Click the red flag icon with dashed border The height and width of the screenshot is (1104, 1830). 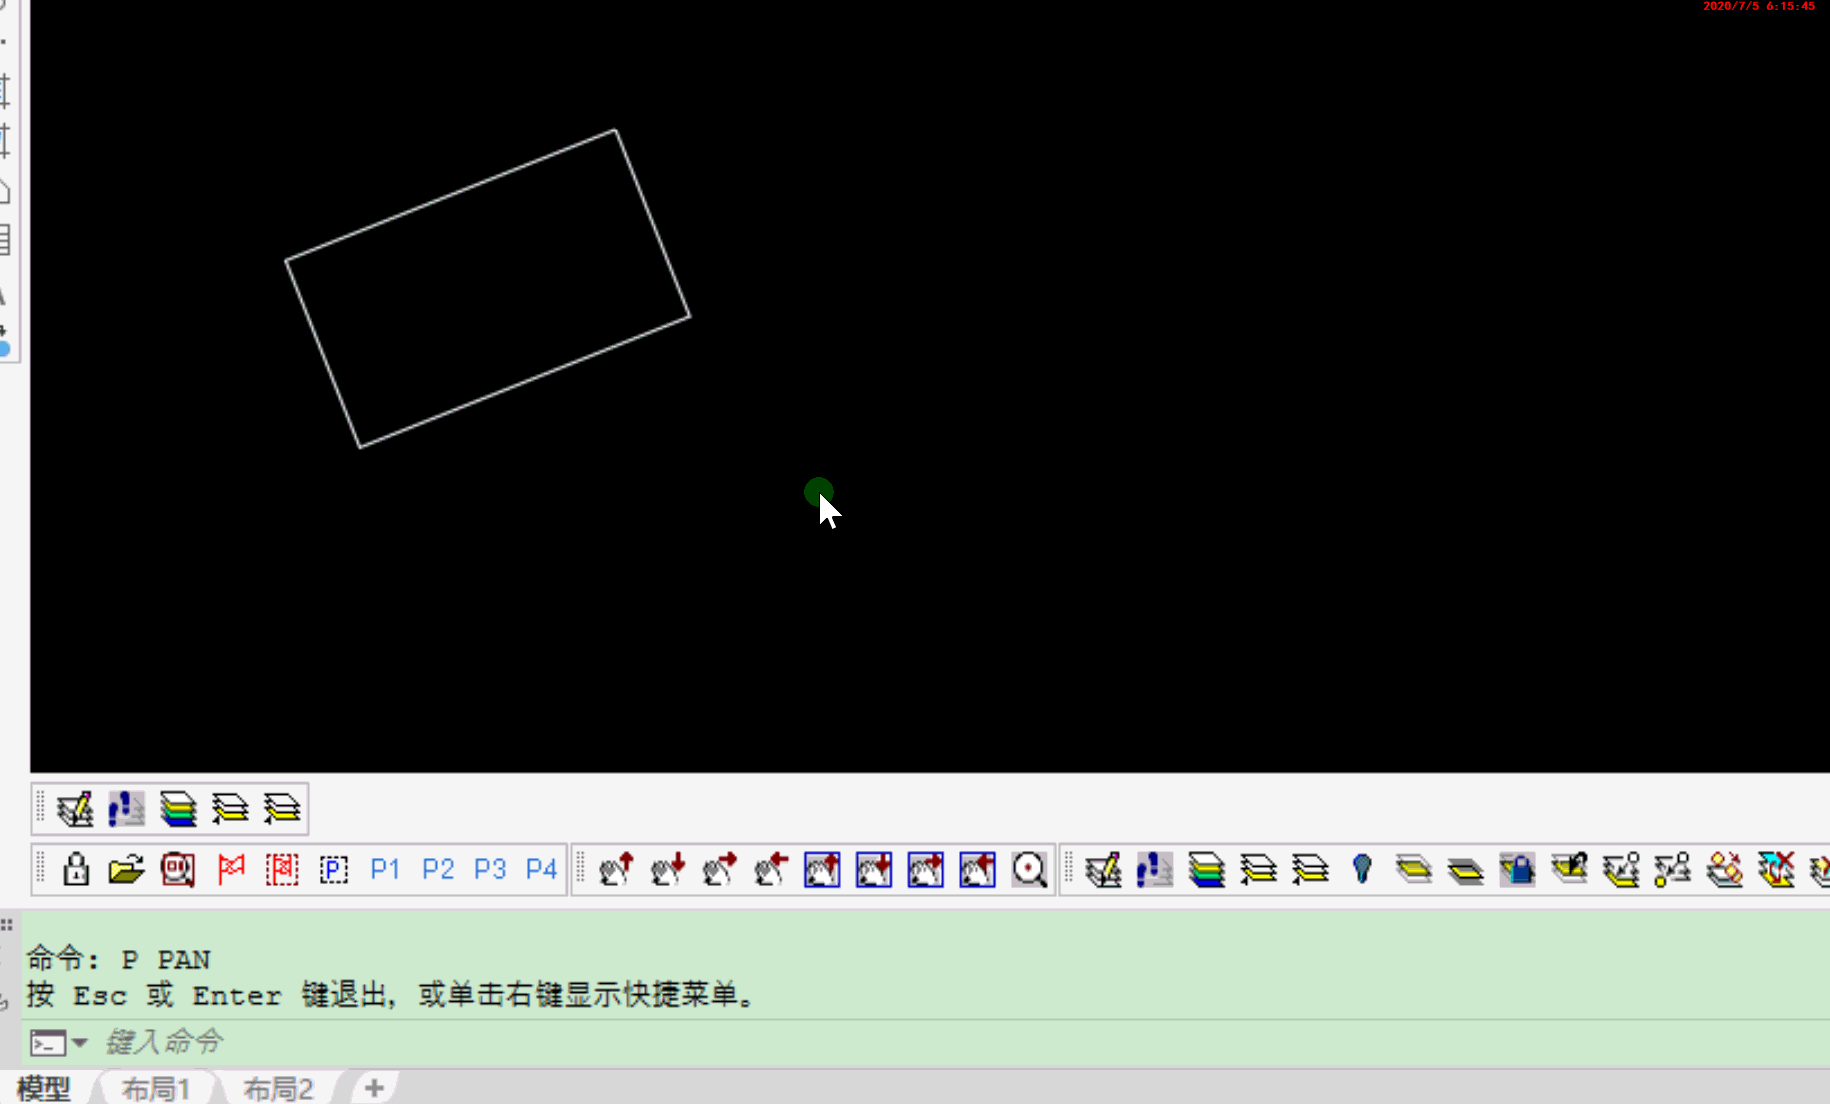[282, 869]
